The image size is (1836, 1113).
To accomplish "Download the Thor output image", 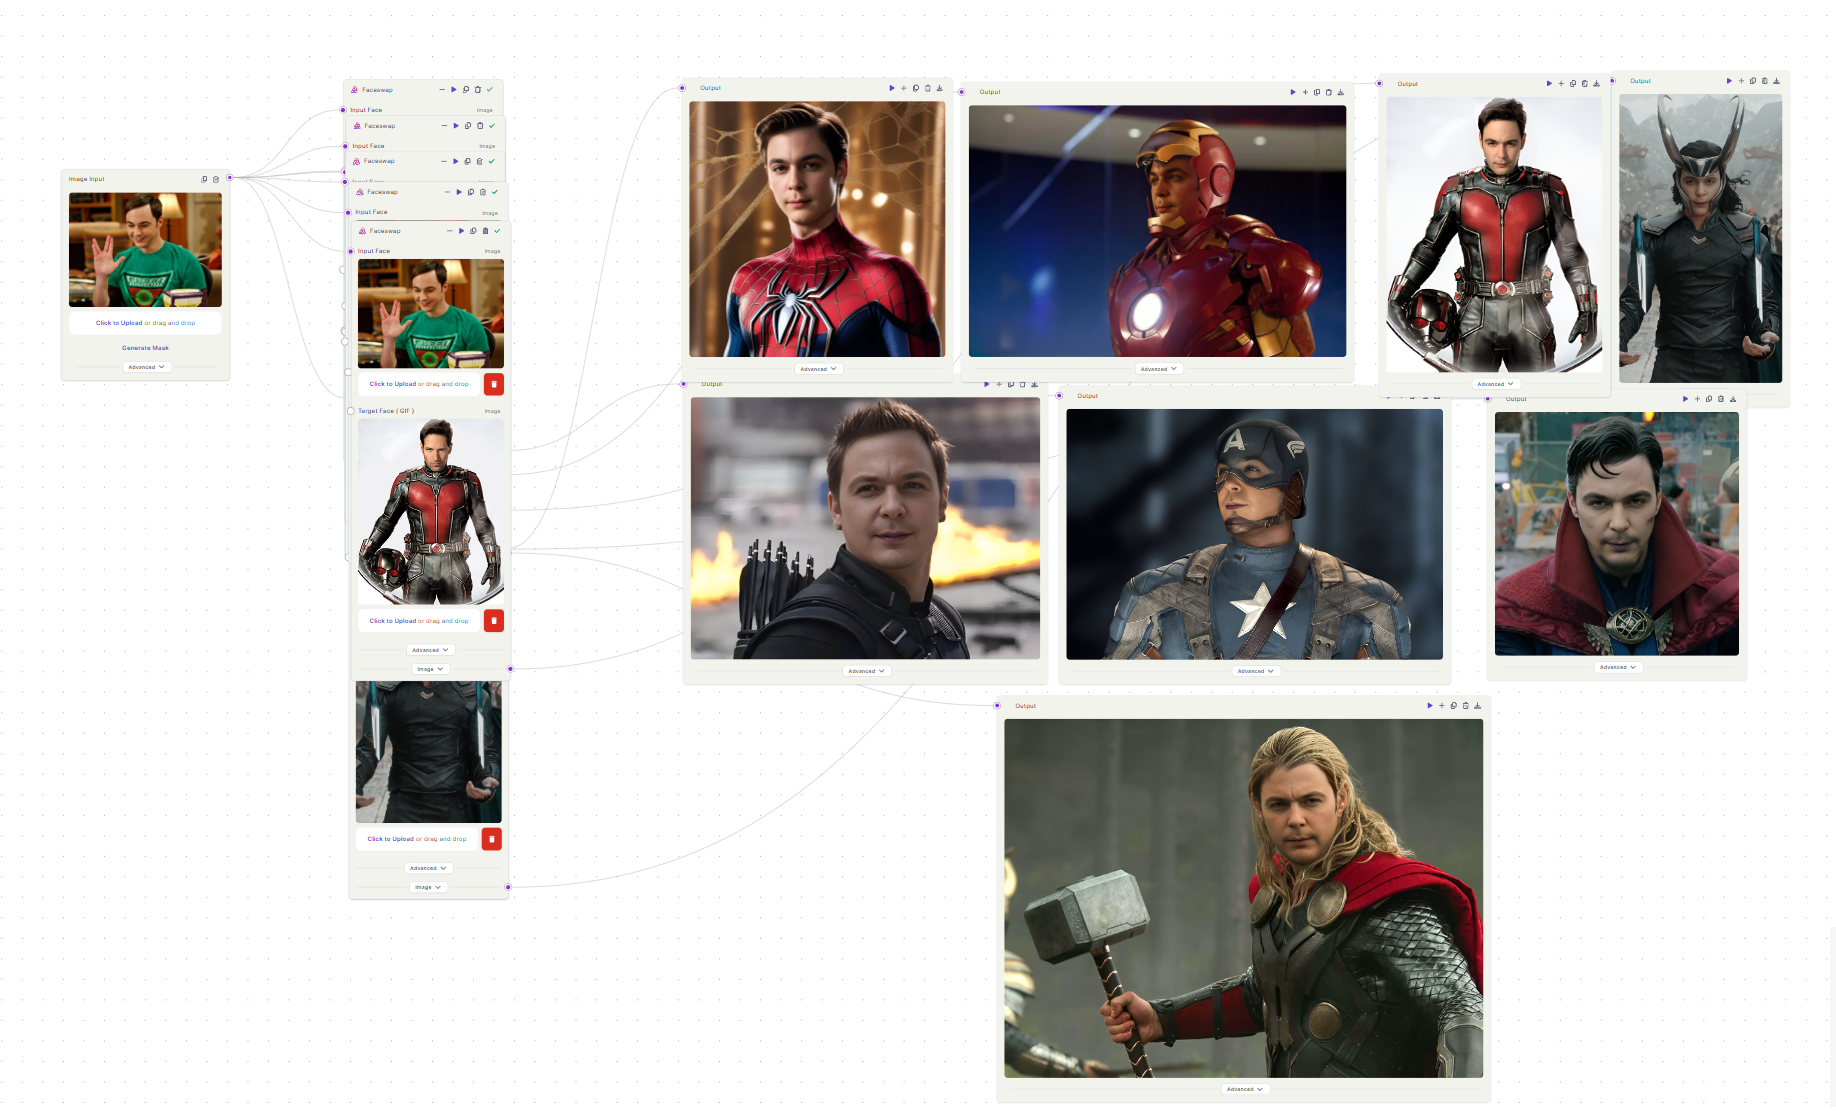I will pos(1478,706).
